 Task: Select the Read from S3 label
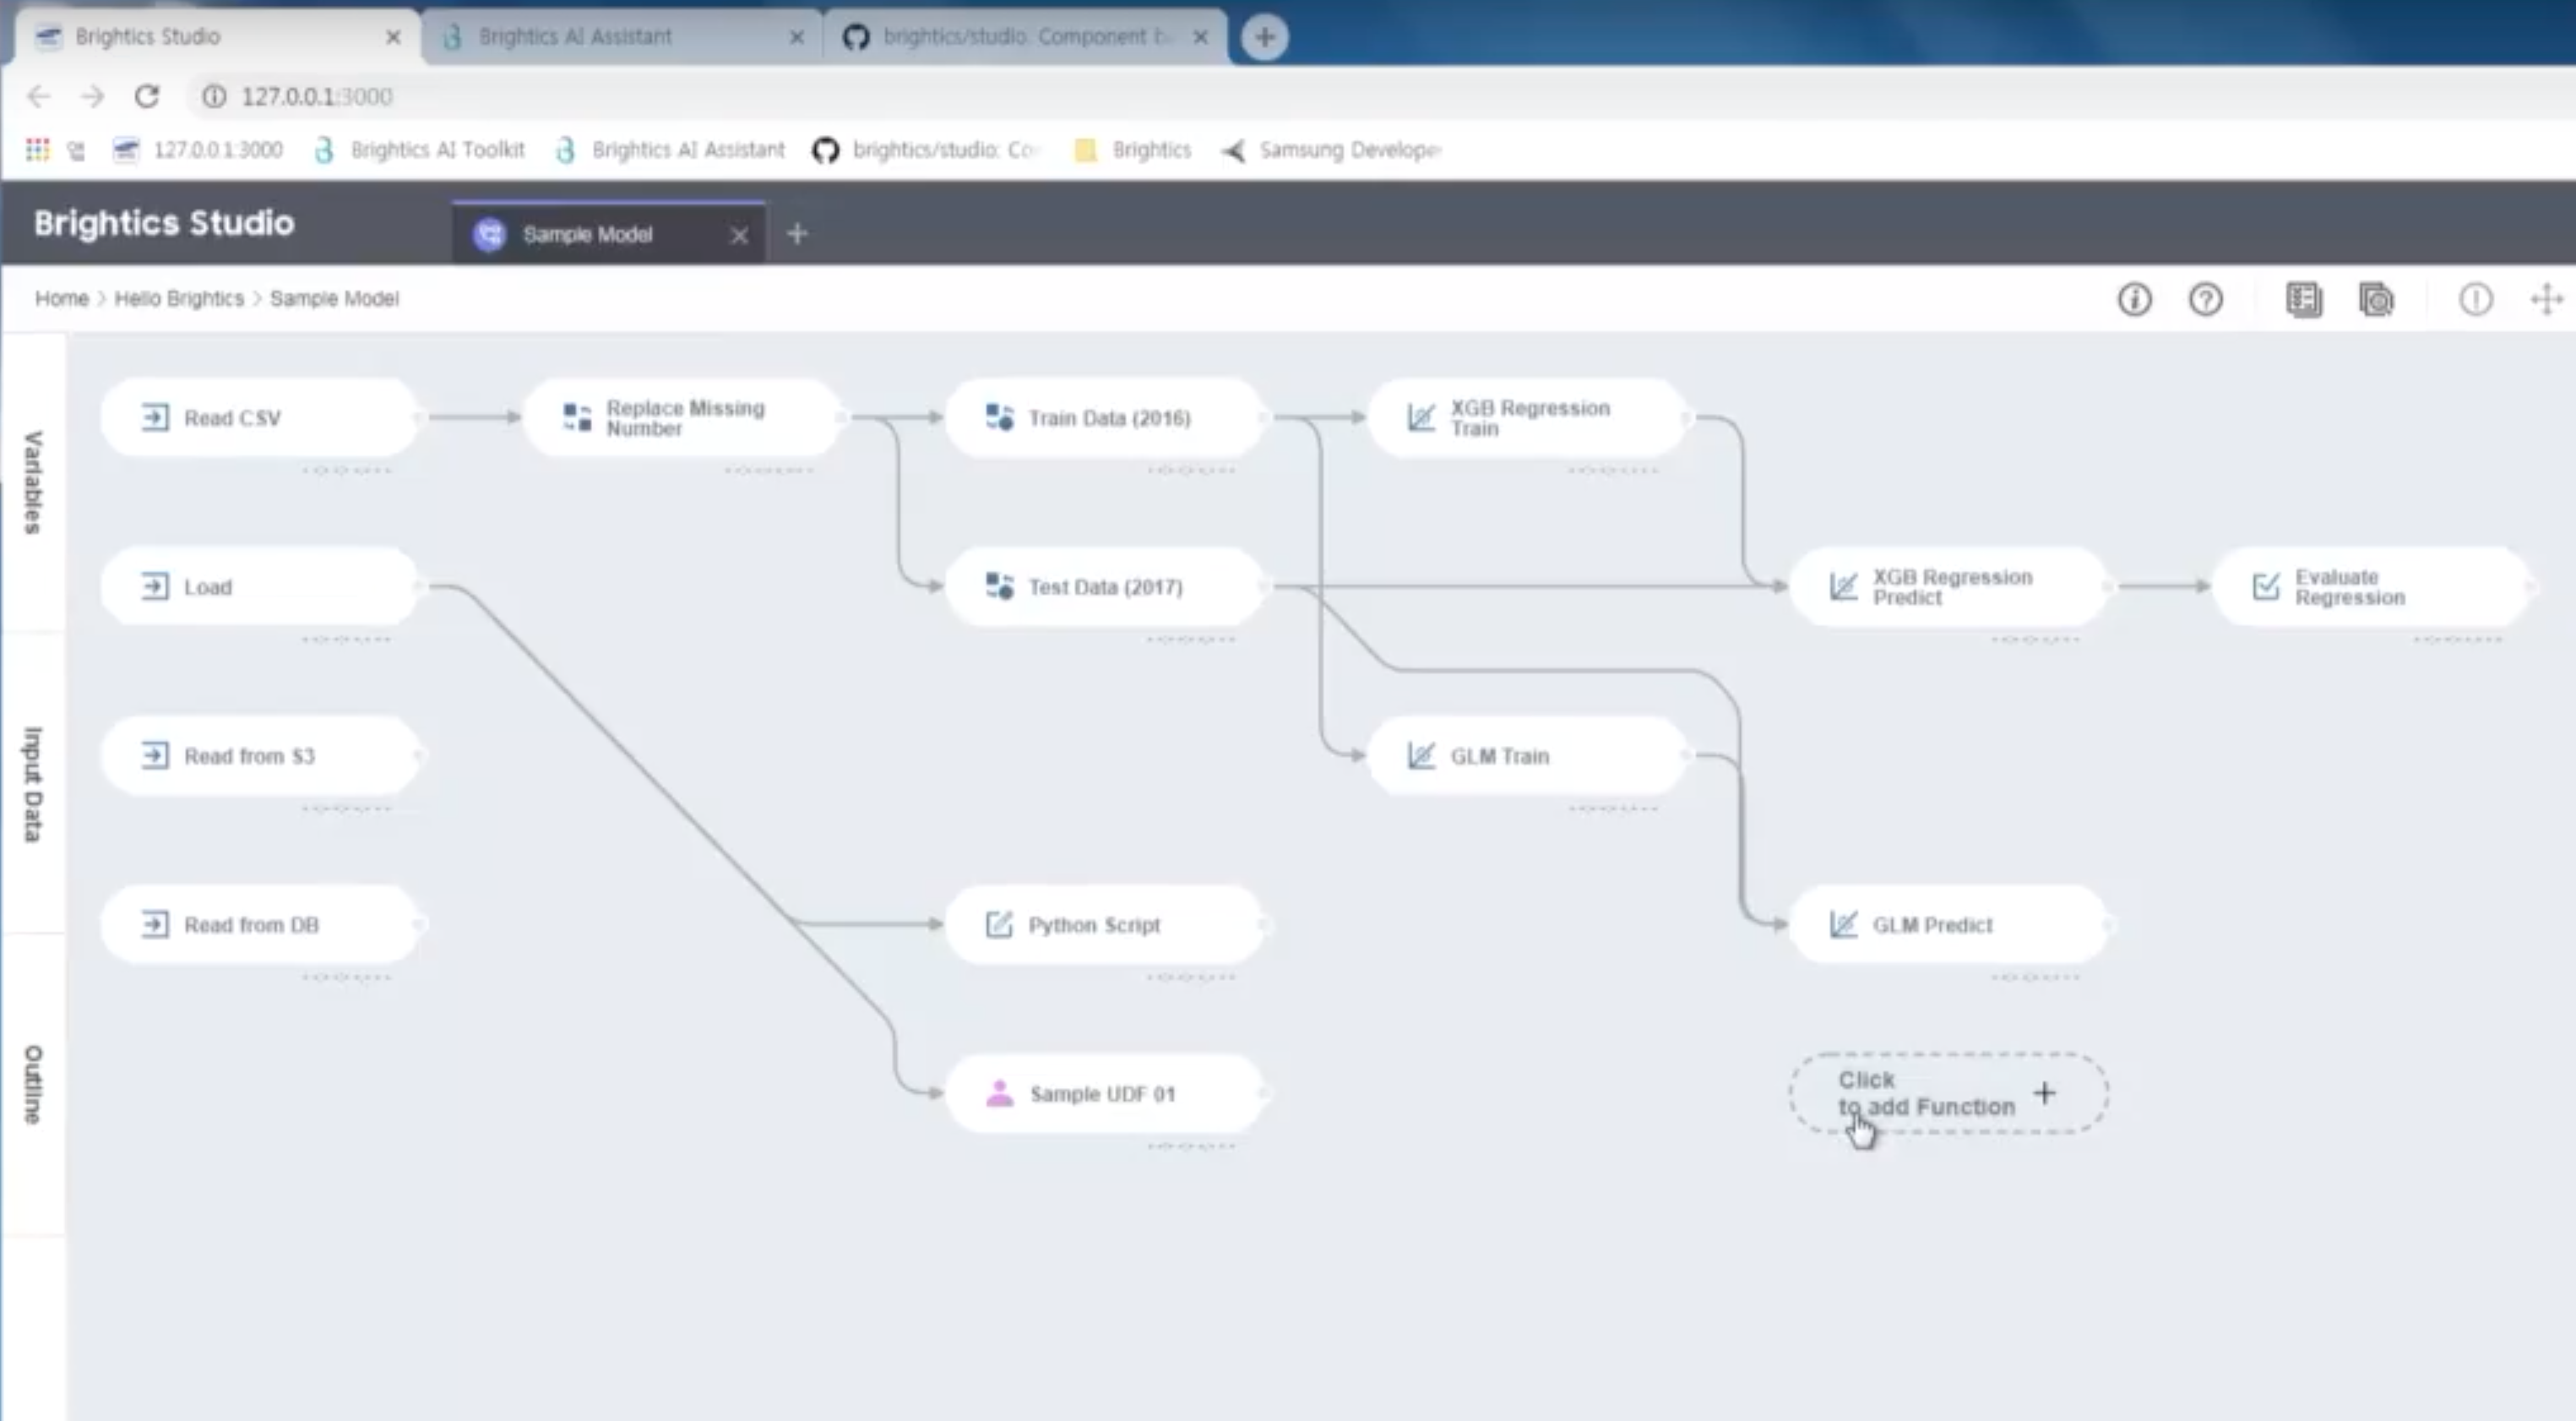249,756
